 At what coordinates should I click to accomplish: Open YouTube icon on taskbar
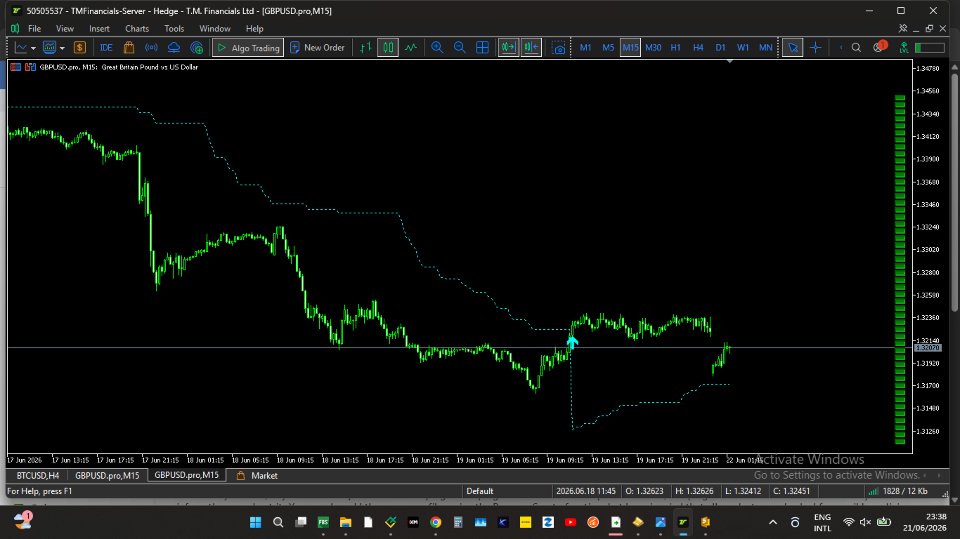click(x=571, y=522)
